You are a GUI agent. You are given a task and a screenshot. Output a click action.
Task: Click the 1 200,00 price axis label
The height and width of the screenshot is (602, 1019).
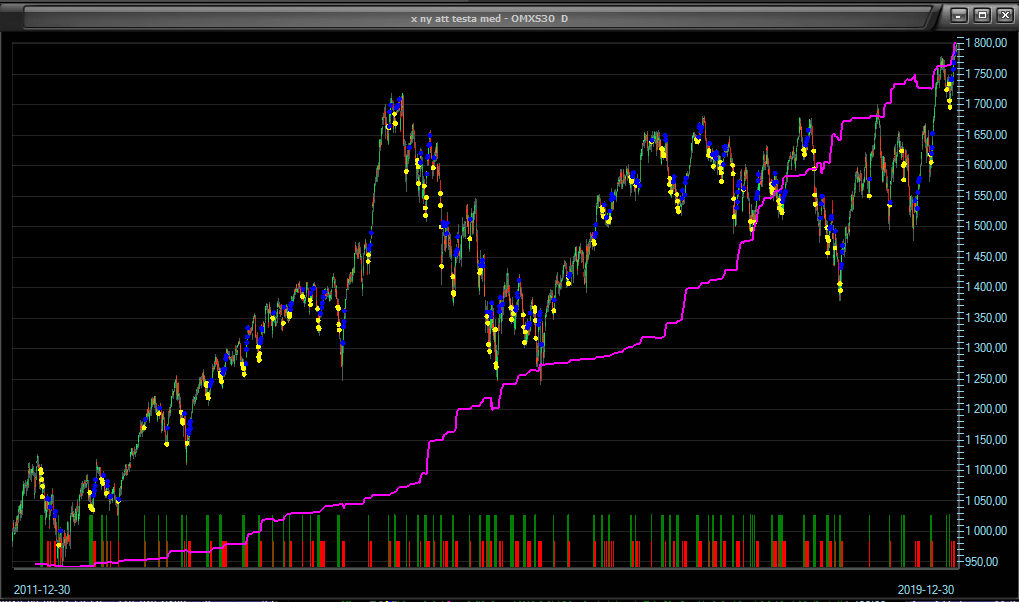(x=985, y=409)
